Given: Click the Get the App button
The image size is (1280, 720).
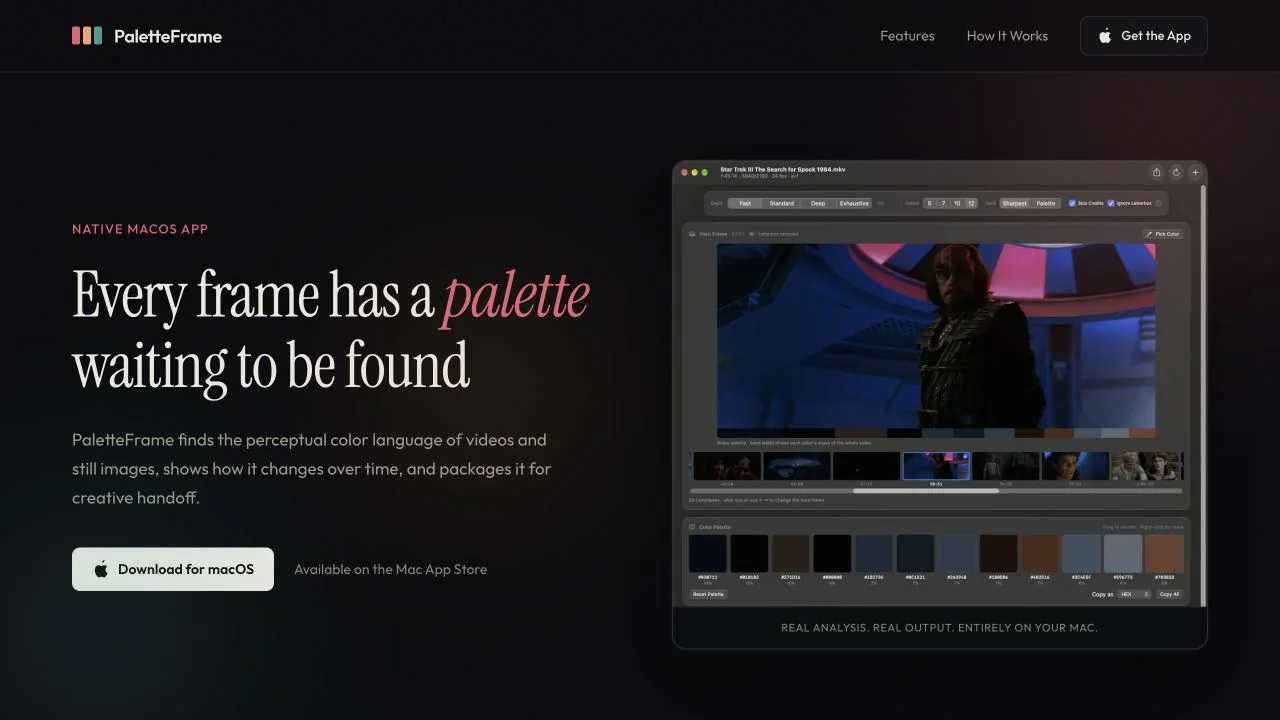Looking at the screenshot, I should (x=1144, y=36).
